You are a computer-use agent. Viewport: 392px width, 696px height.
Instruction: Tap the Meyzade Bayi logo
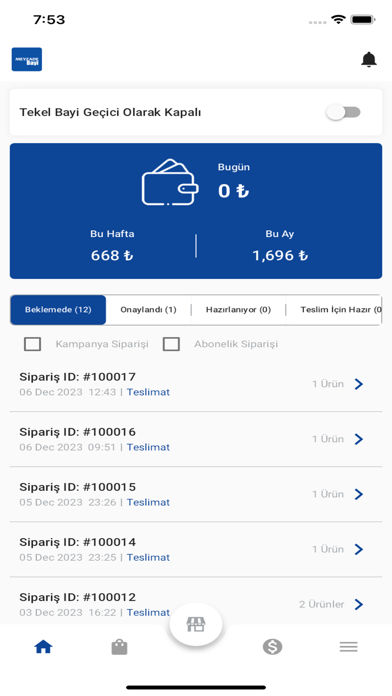click(x=27, y=59)
